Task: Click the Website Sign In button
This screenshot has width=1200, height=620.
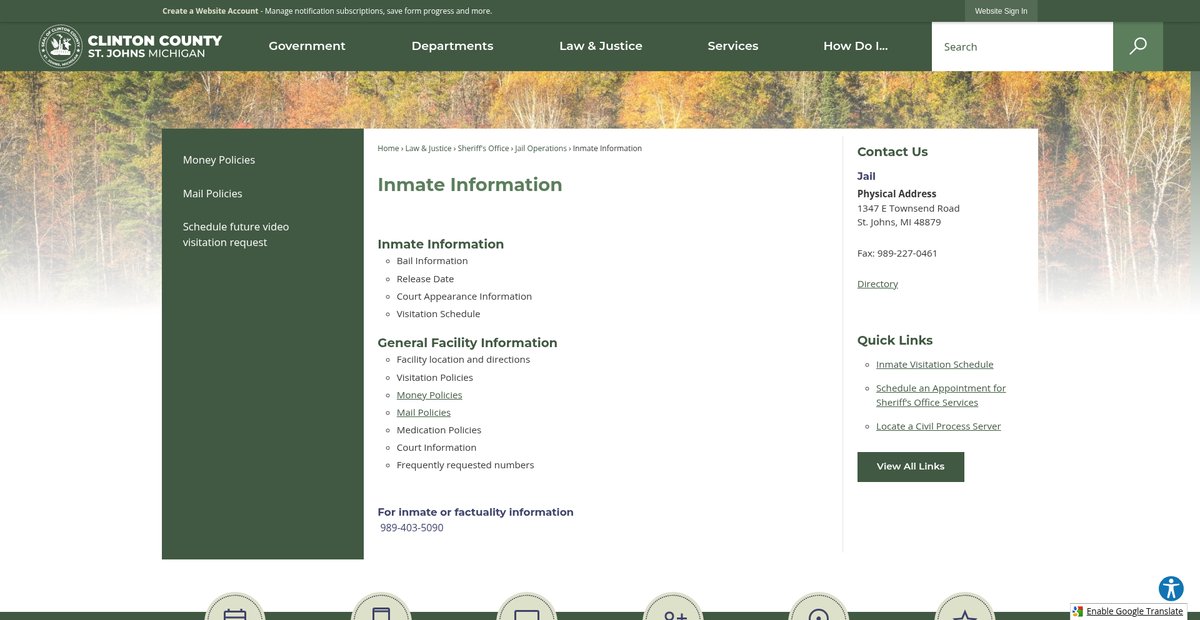Action: tap(1001, 11)
